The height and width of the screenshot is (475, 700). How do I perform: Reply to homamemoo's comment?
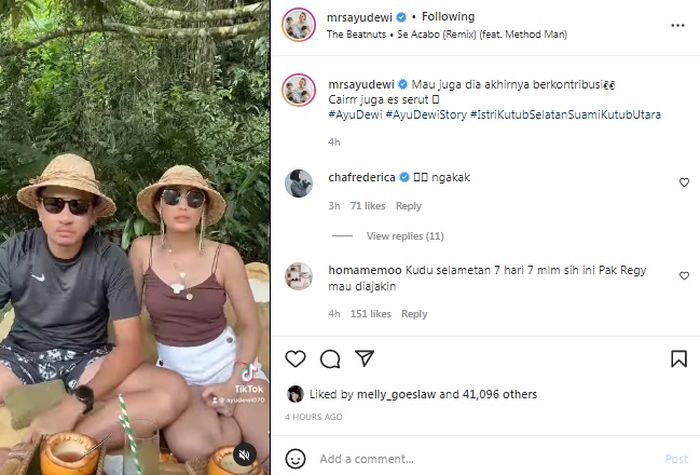[414, 314]
